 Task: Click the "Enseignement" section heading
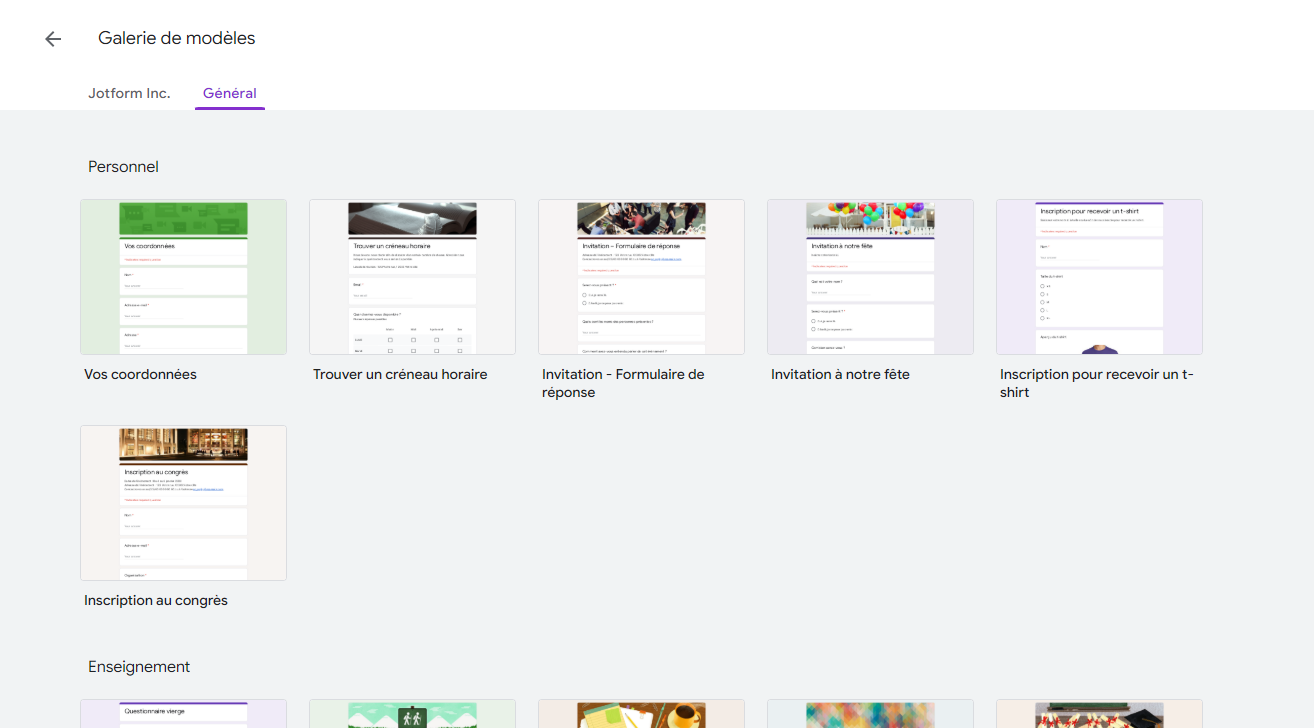coord(139,667)
